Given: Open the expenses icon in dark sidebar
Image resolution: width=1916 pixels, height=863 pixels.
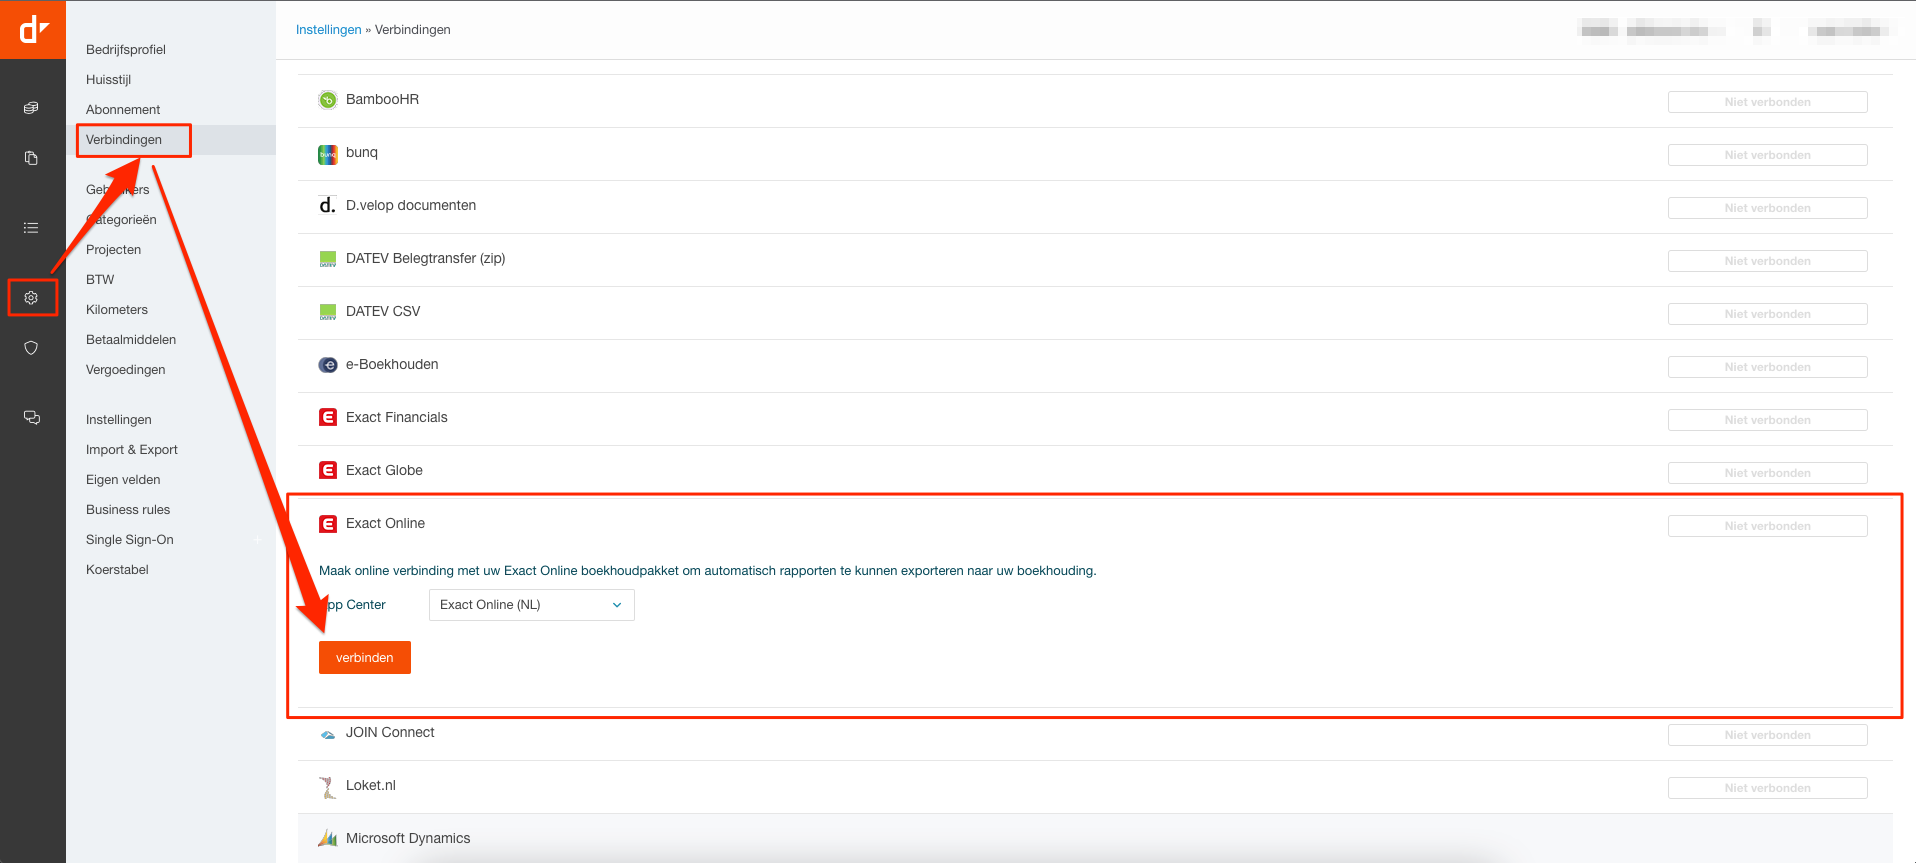Looking at the screenshot, I should tap(31, 108).
